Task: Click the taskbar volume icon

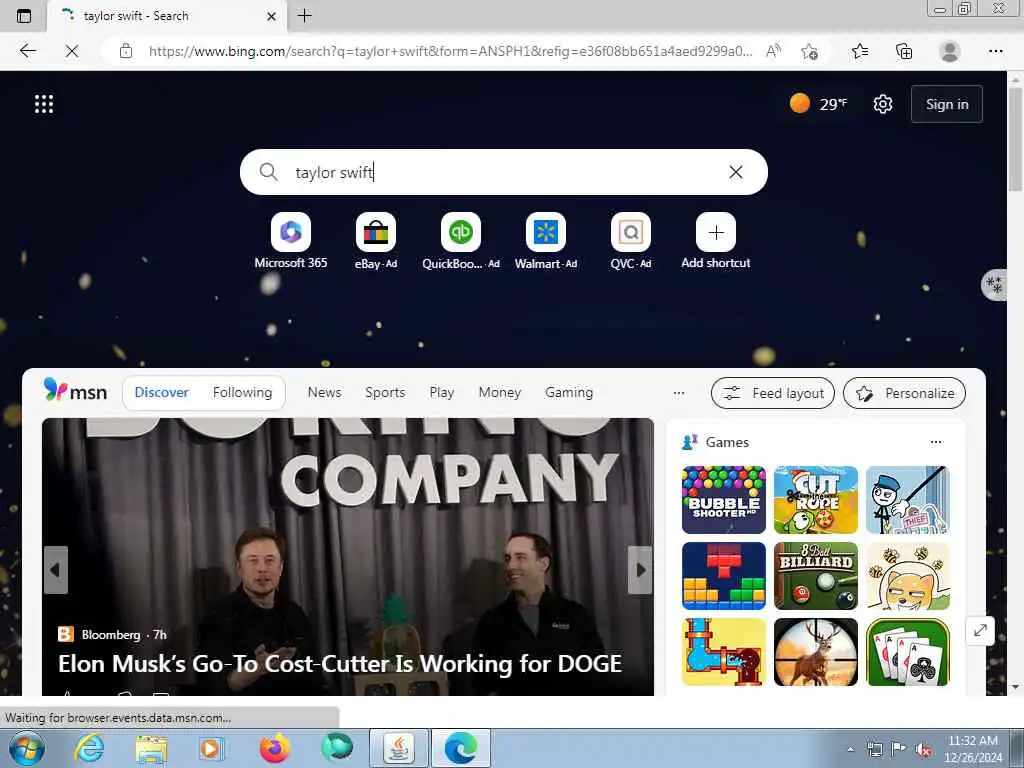Action: tap(923, 749)
